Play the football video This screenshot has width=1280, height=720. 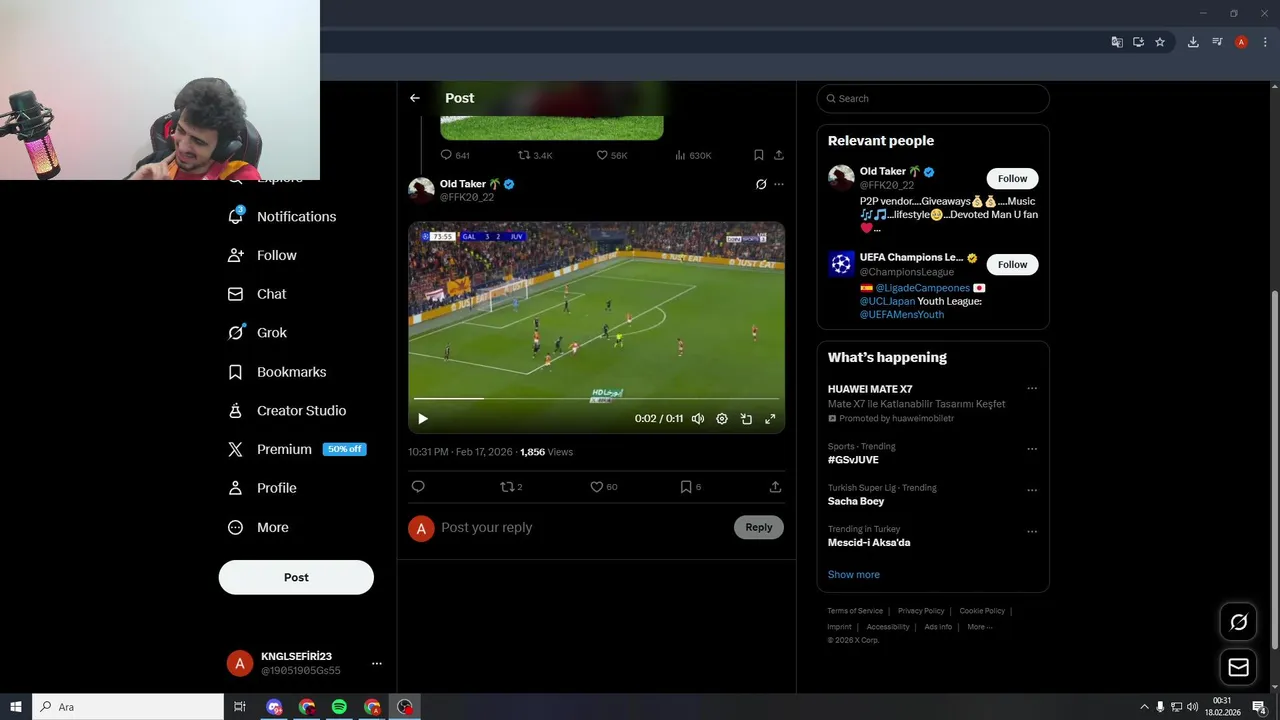coord(423,419)
